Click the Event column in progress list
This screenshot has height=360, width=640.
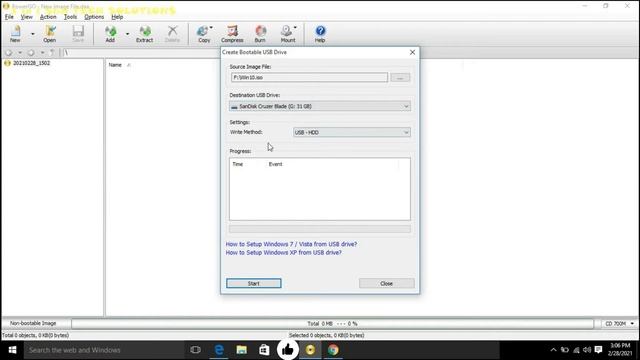[276, 164]
